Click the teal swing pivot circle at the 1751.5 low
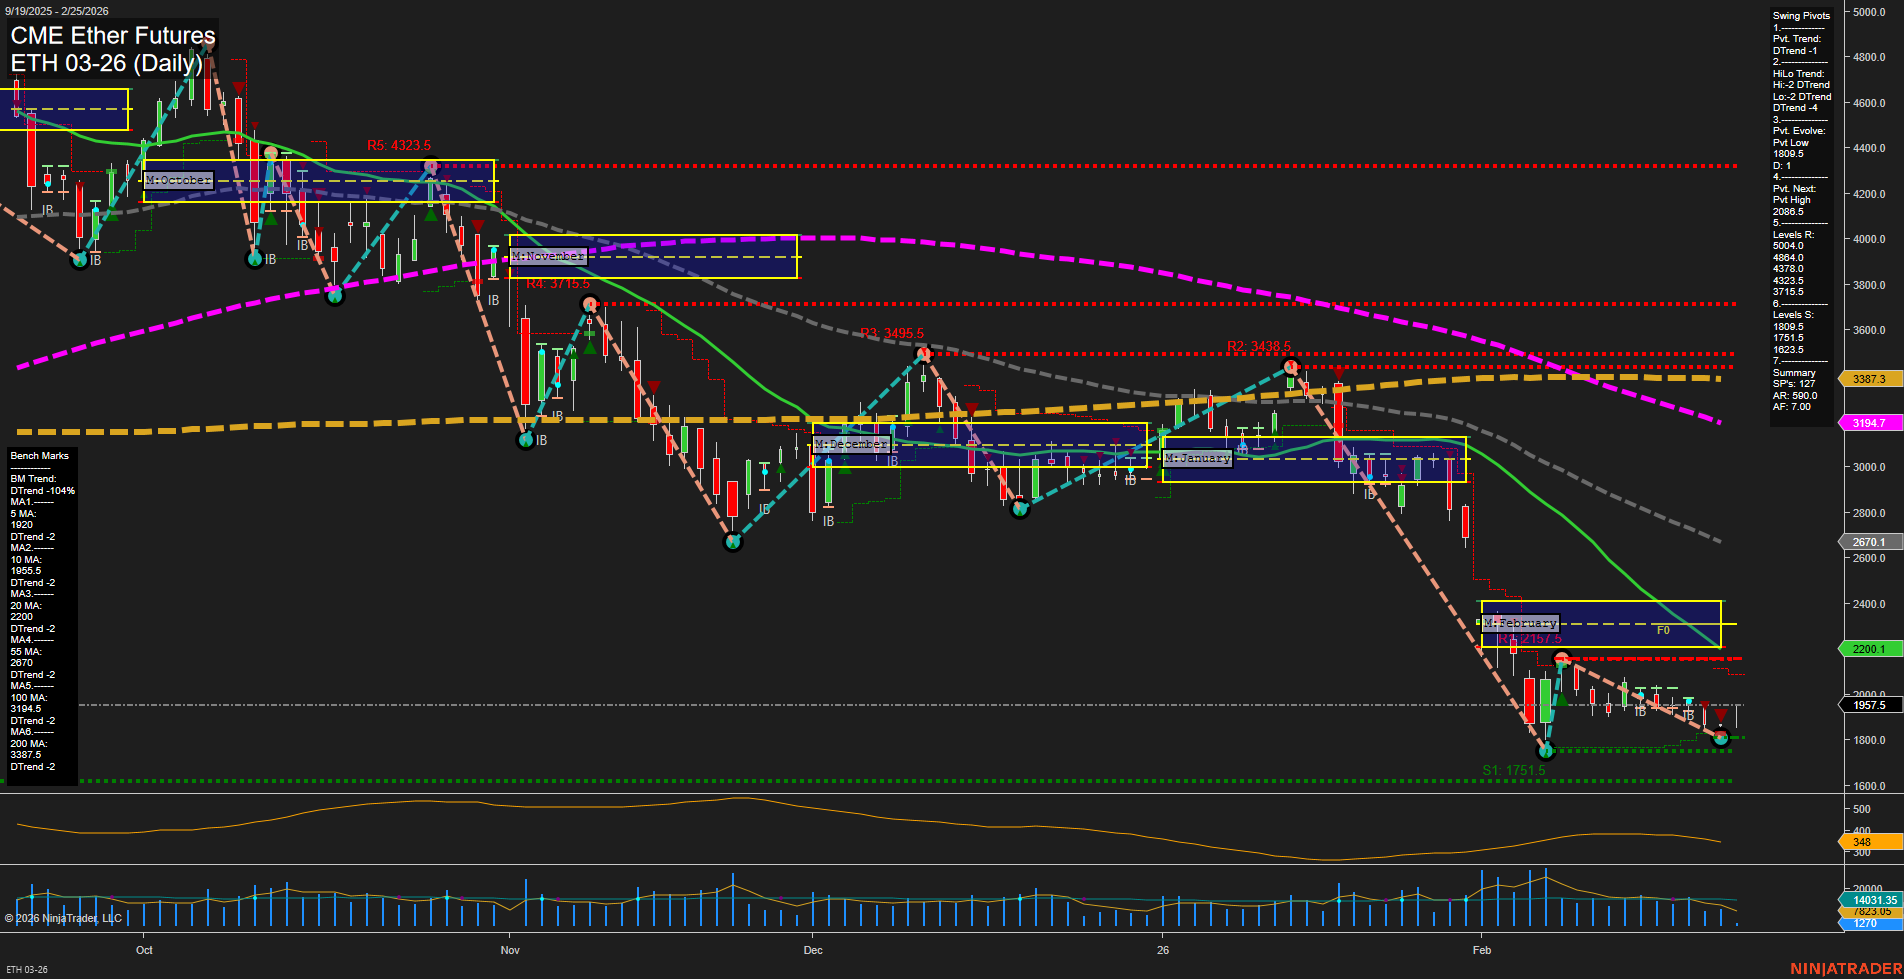 (1546, 750)
